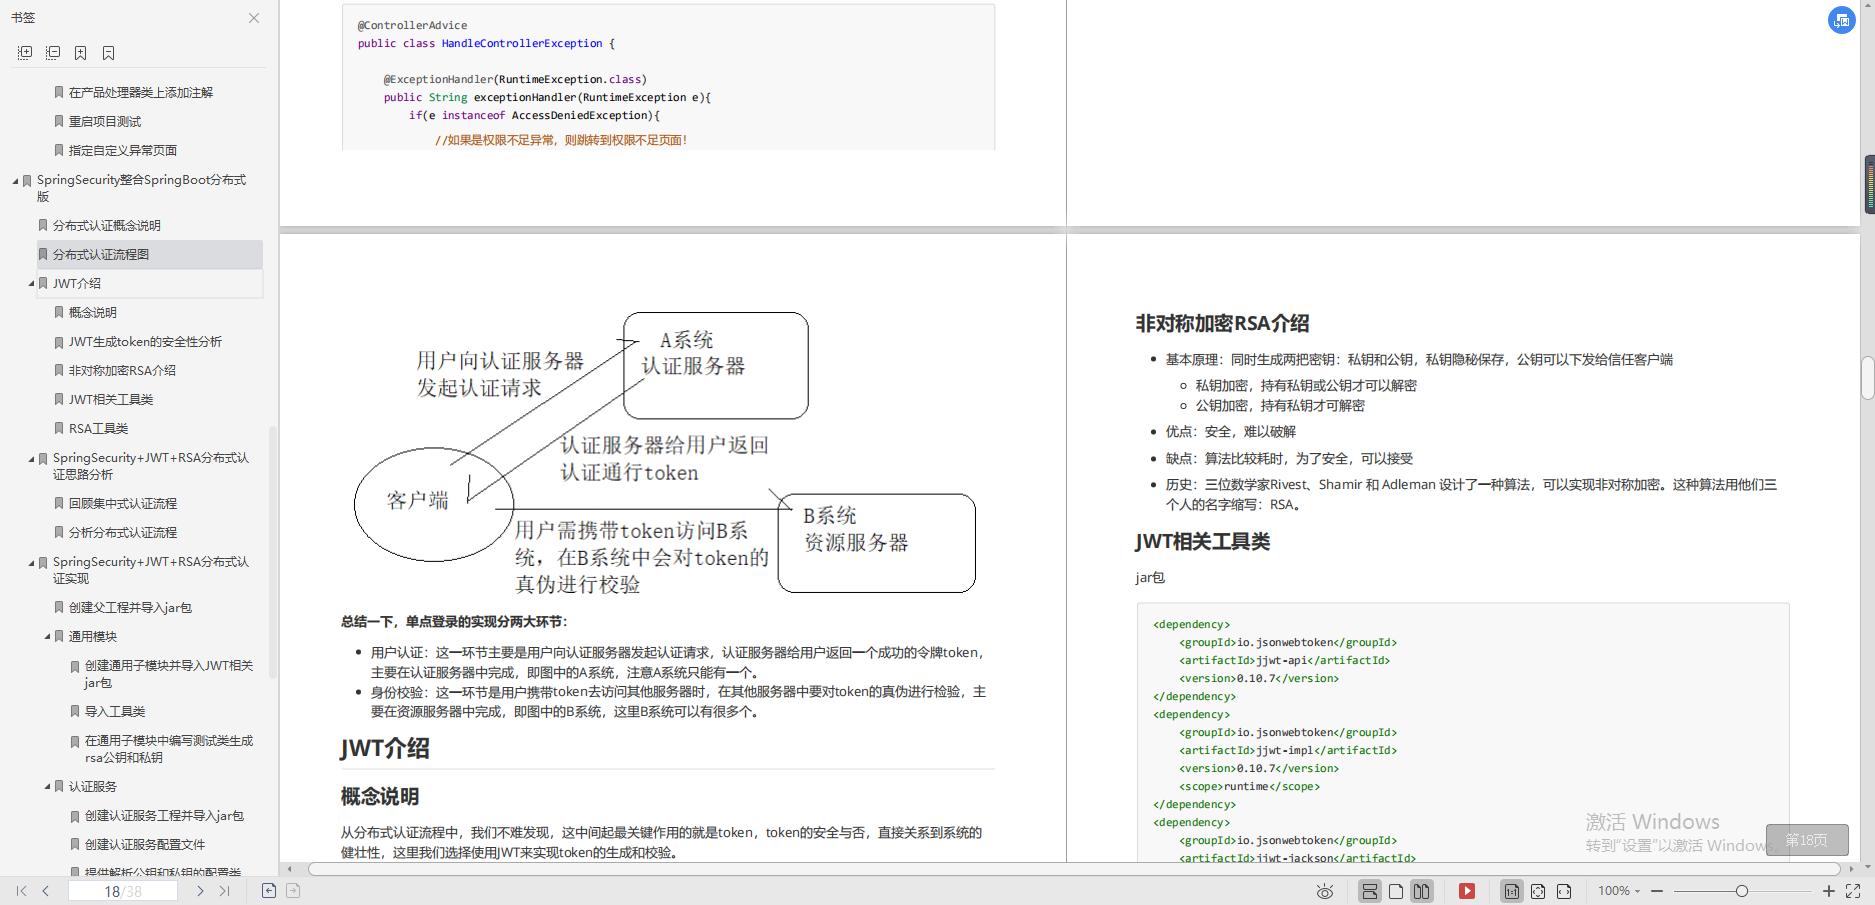
Task: Fit page to window
Action: (x=1538, y=891)
